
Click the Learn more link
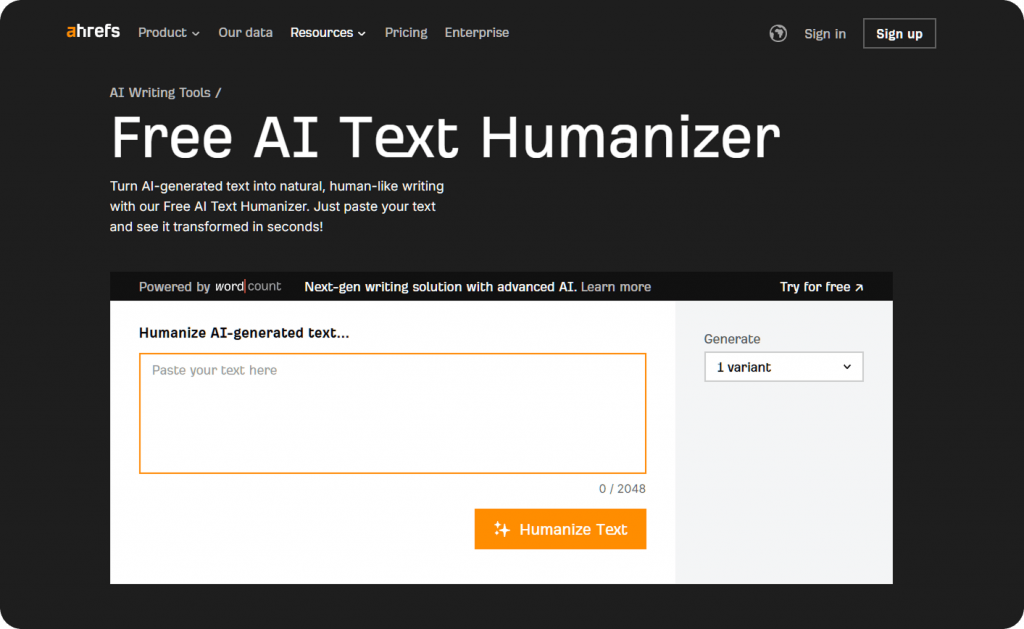tap(615, 287)
